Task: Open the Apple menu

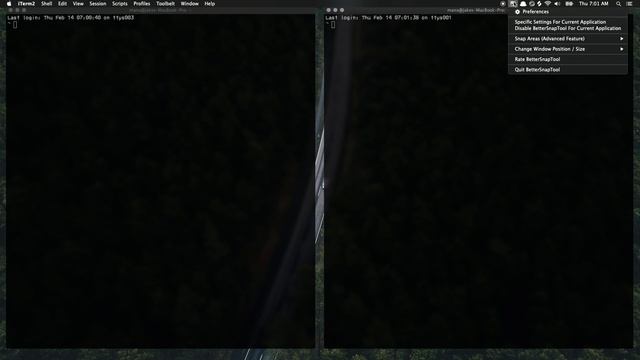Action: coord(9,4)
